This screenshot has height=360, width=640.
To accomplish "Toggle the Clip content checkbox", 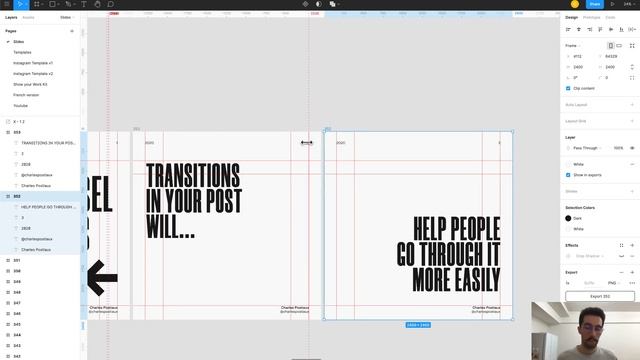I will 568,88.
